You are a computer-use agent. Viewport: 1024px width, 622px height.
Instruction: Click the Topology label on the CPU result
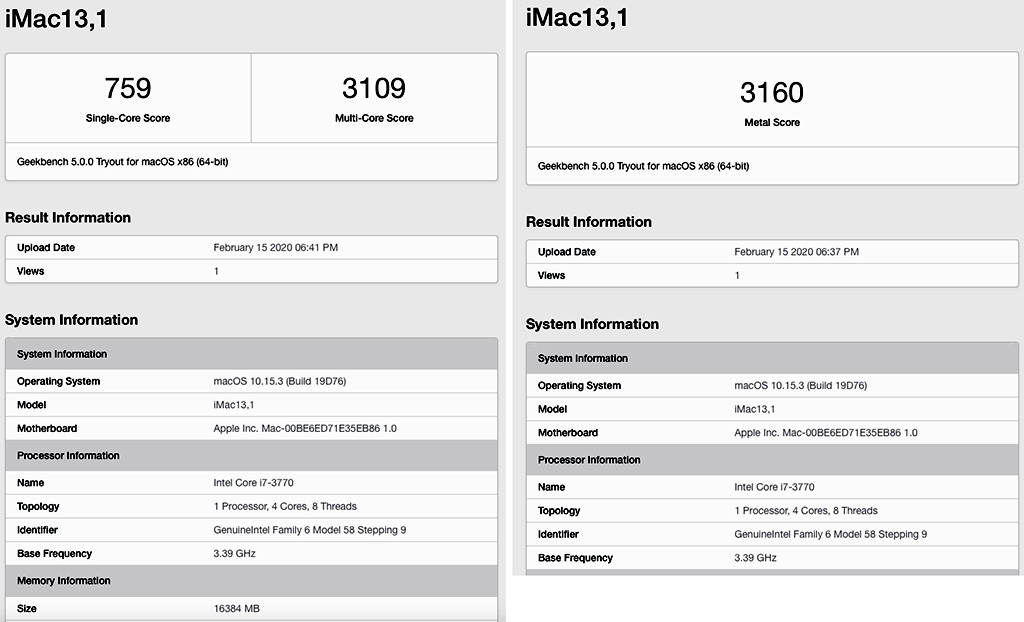[38, 506]
